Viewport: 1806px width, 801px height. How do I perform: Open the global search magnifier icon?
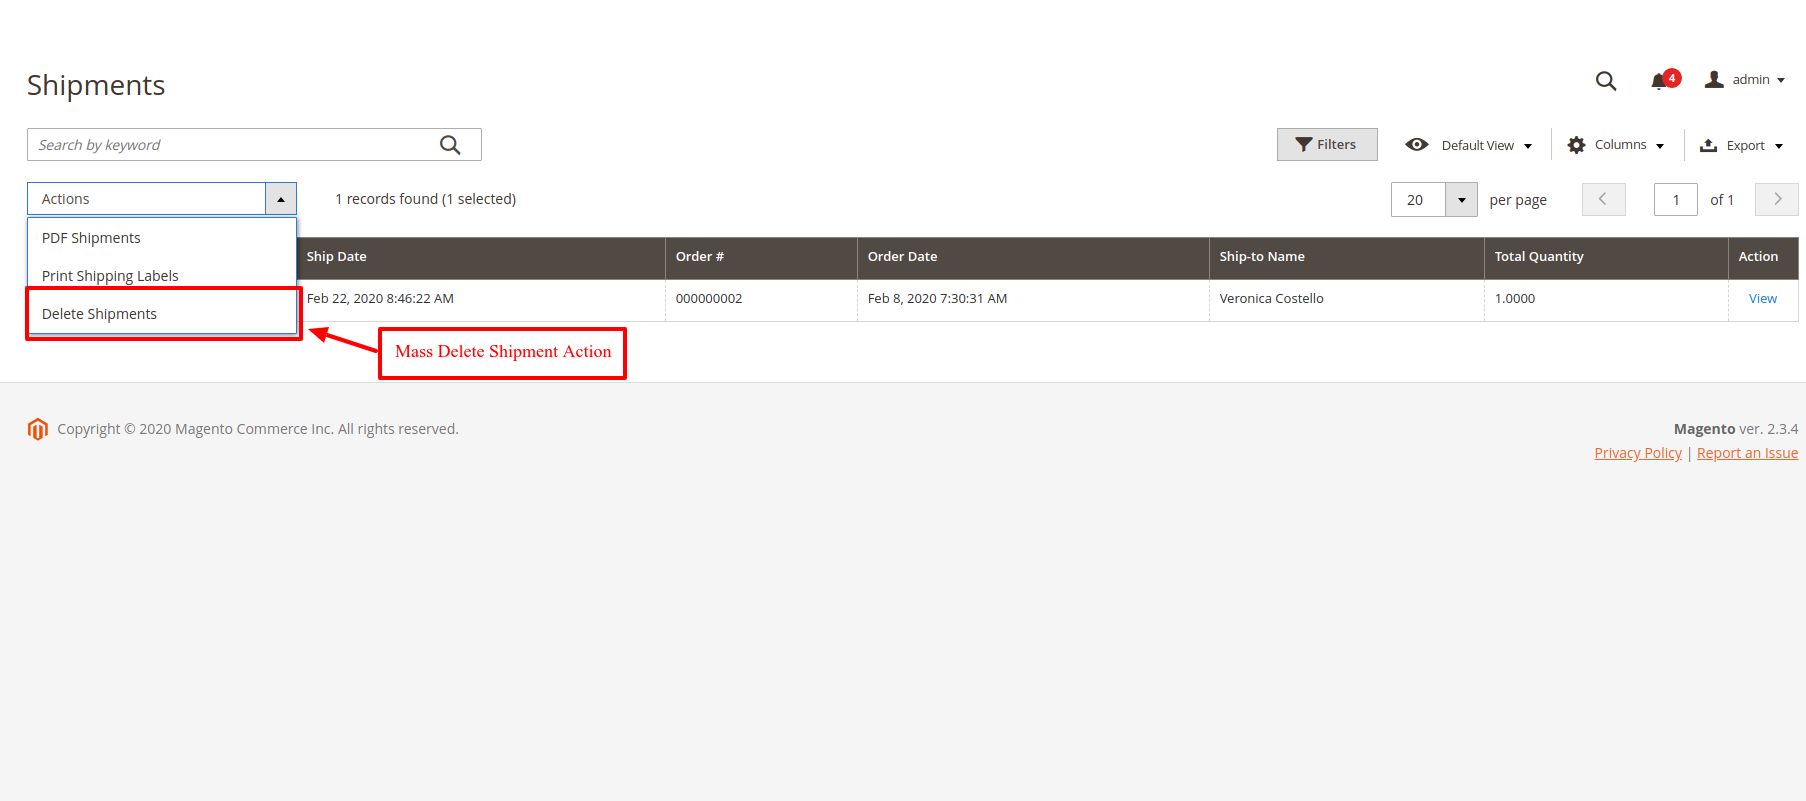tap(1606, 81)
